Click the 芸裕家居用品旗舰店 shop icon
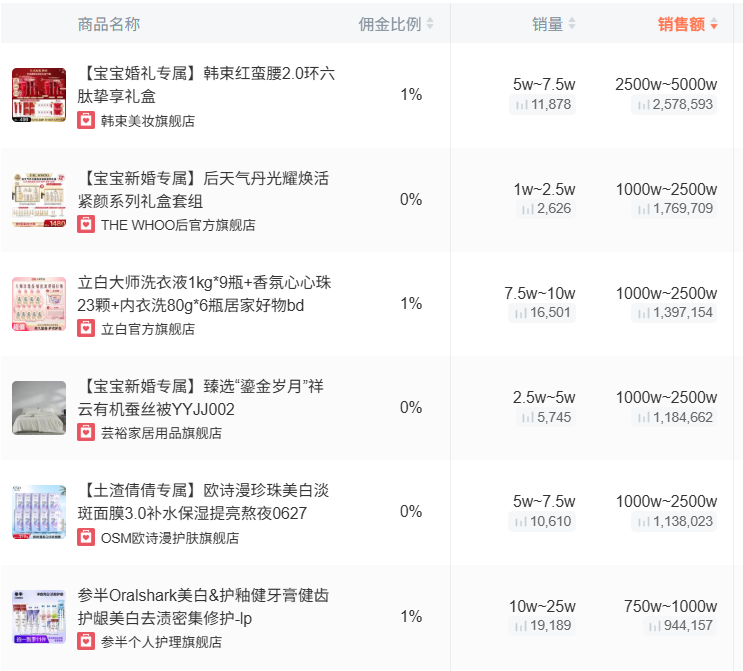 pyautogui.click(x=87, y=432)
